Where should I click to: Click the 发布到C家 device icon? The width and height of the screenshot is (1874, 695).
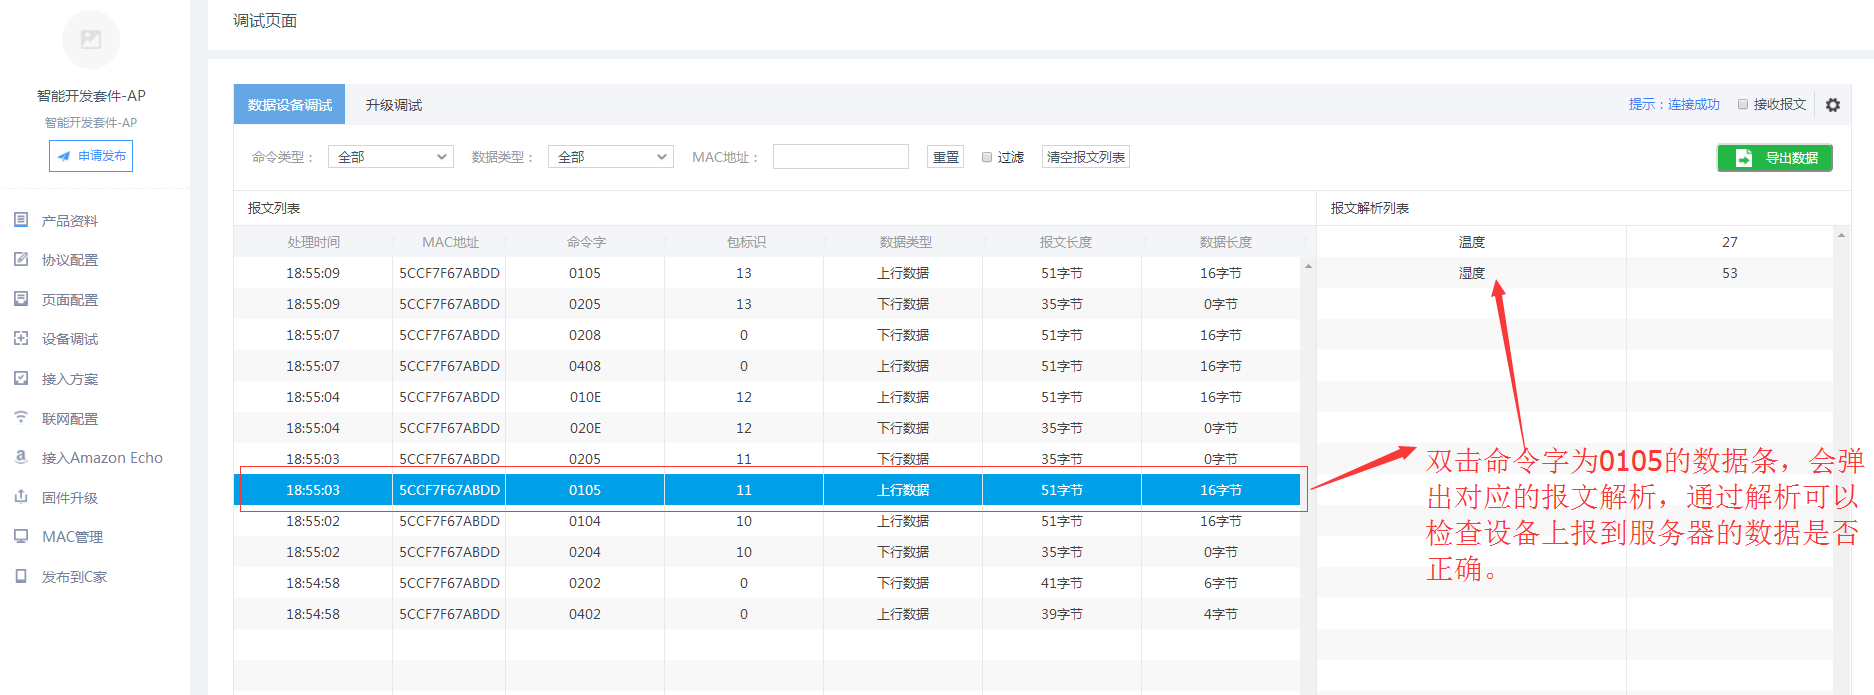tap(21, 576)
